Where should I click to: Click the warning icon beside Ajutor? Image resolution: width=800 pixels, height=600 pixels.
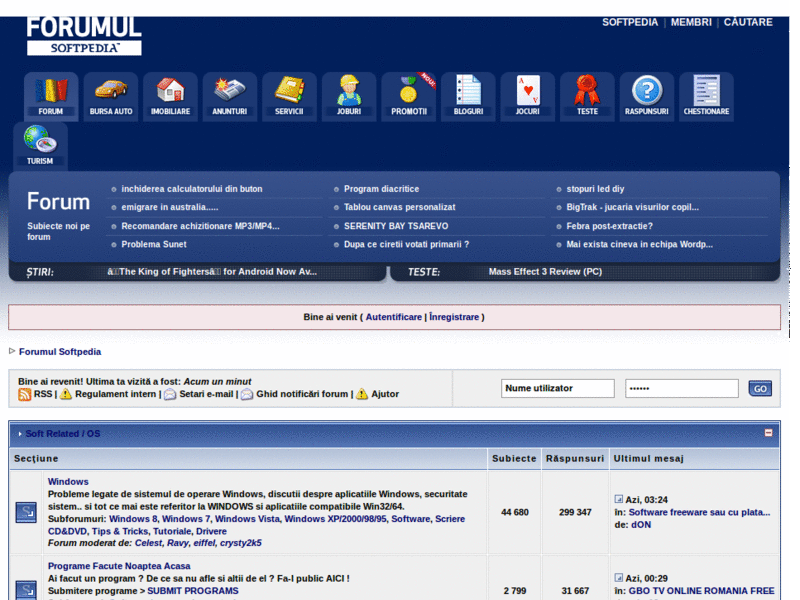coord(362,394)
